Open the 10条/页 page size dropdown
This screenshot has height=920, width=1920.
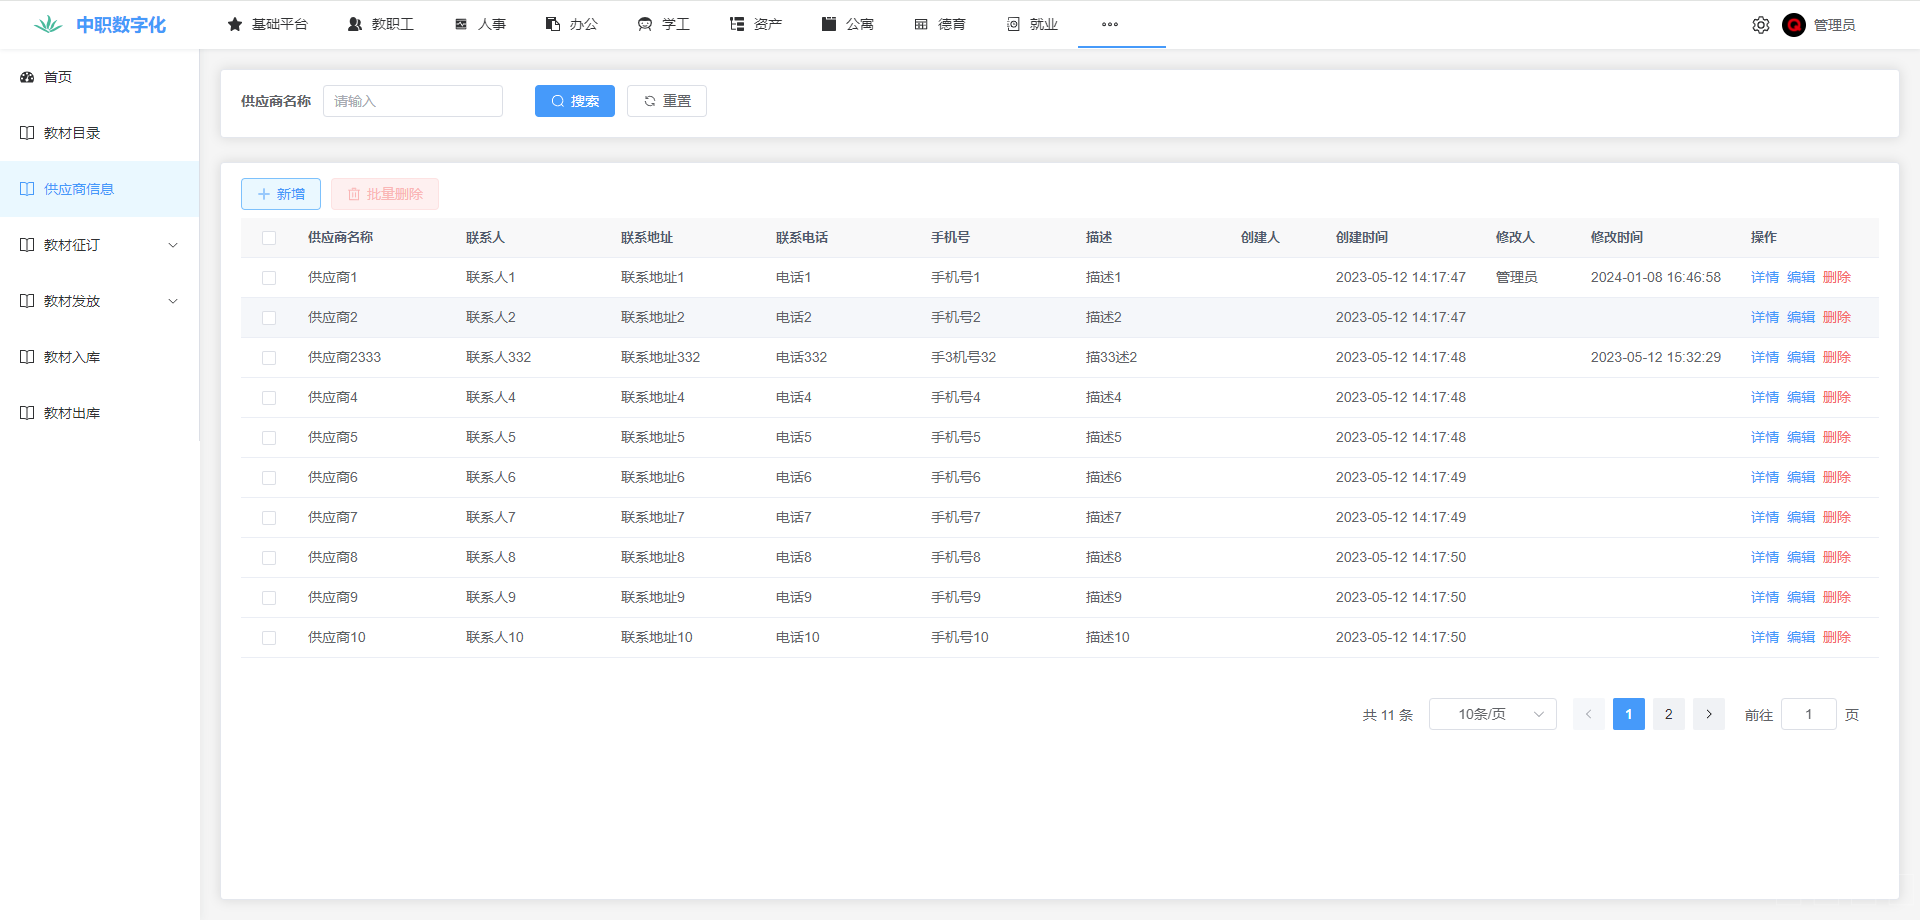pos(1492,714)
